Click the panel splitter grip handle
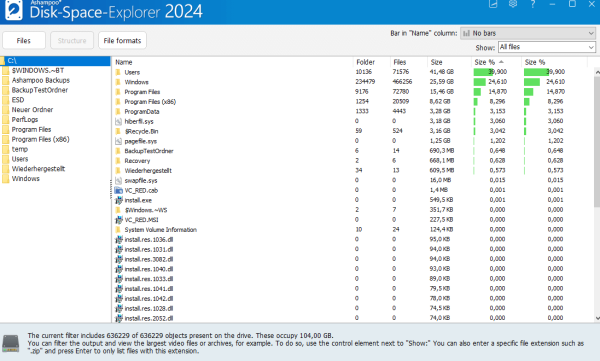This screenshot has height=361, width=600. (x=111, y=189)
